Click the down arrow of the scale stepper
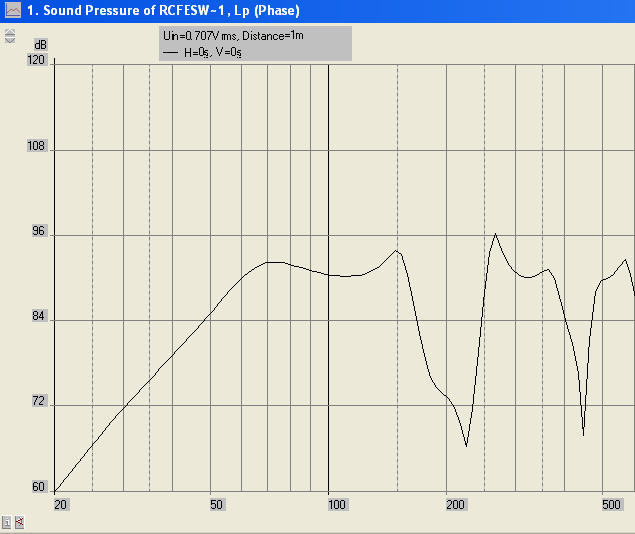This screenshot has width=635, height=534. click(10, 40)
